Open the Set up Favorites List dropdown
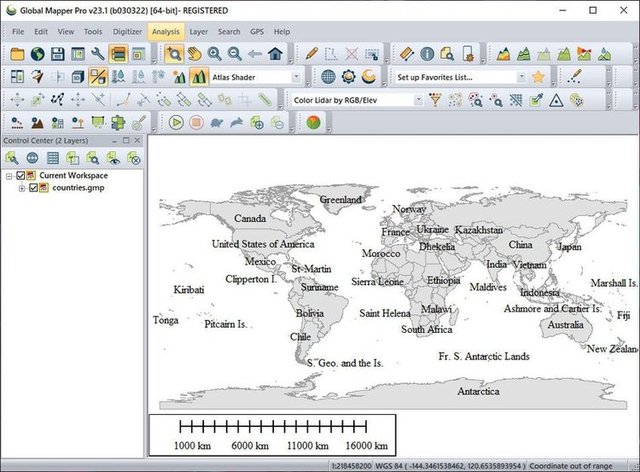The width and height of the screenshot is (640, 472). [x=521, y=76]
